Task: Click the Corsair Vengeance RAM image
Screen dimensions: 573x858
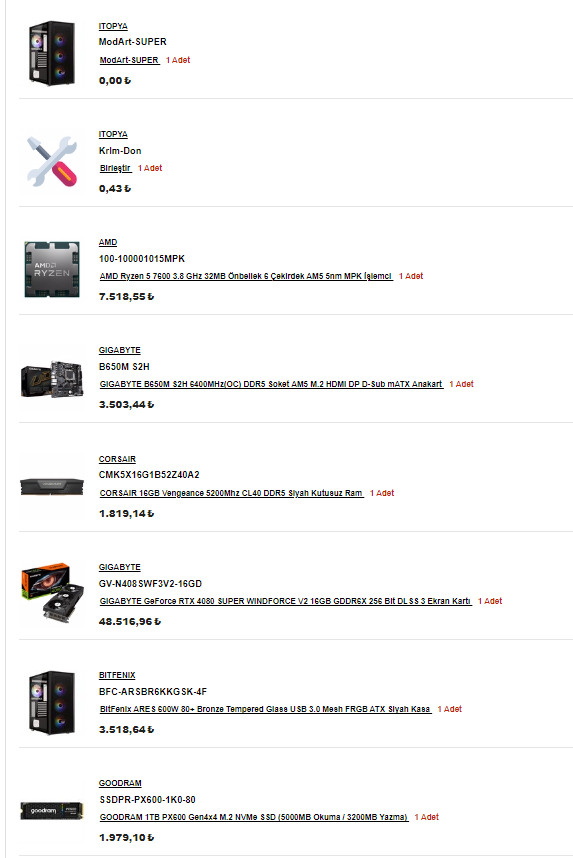Action: (x=52, y=486)
